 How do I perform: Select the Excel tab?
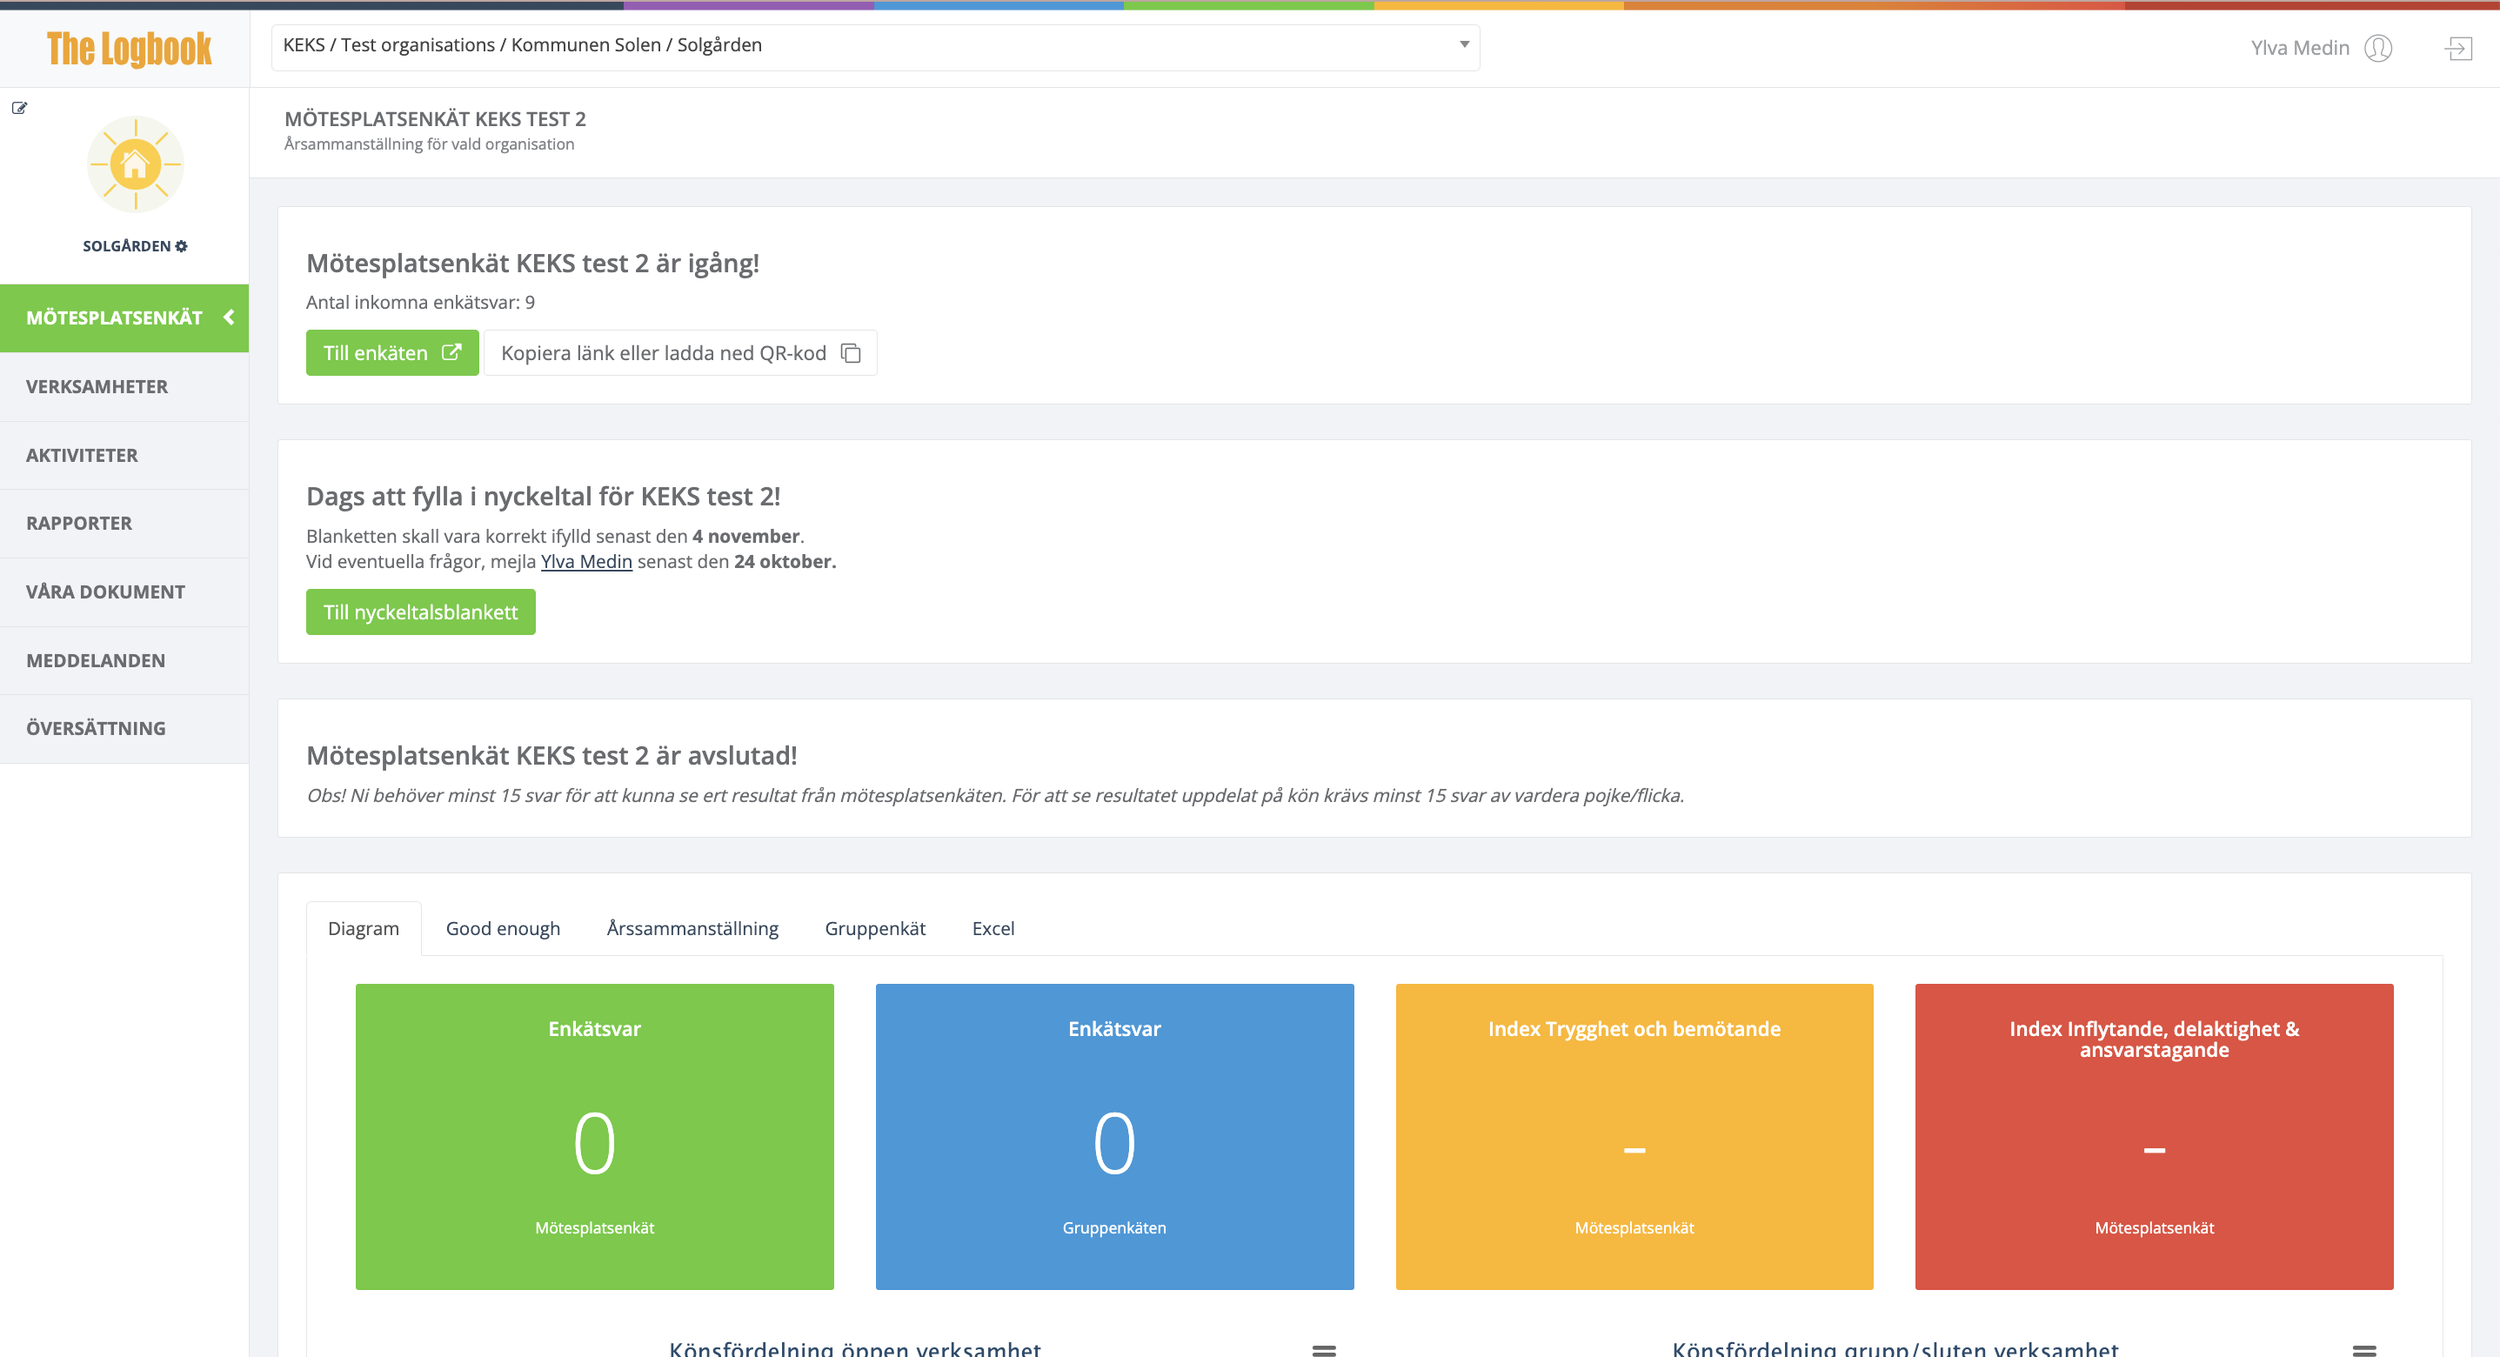993,928
